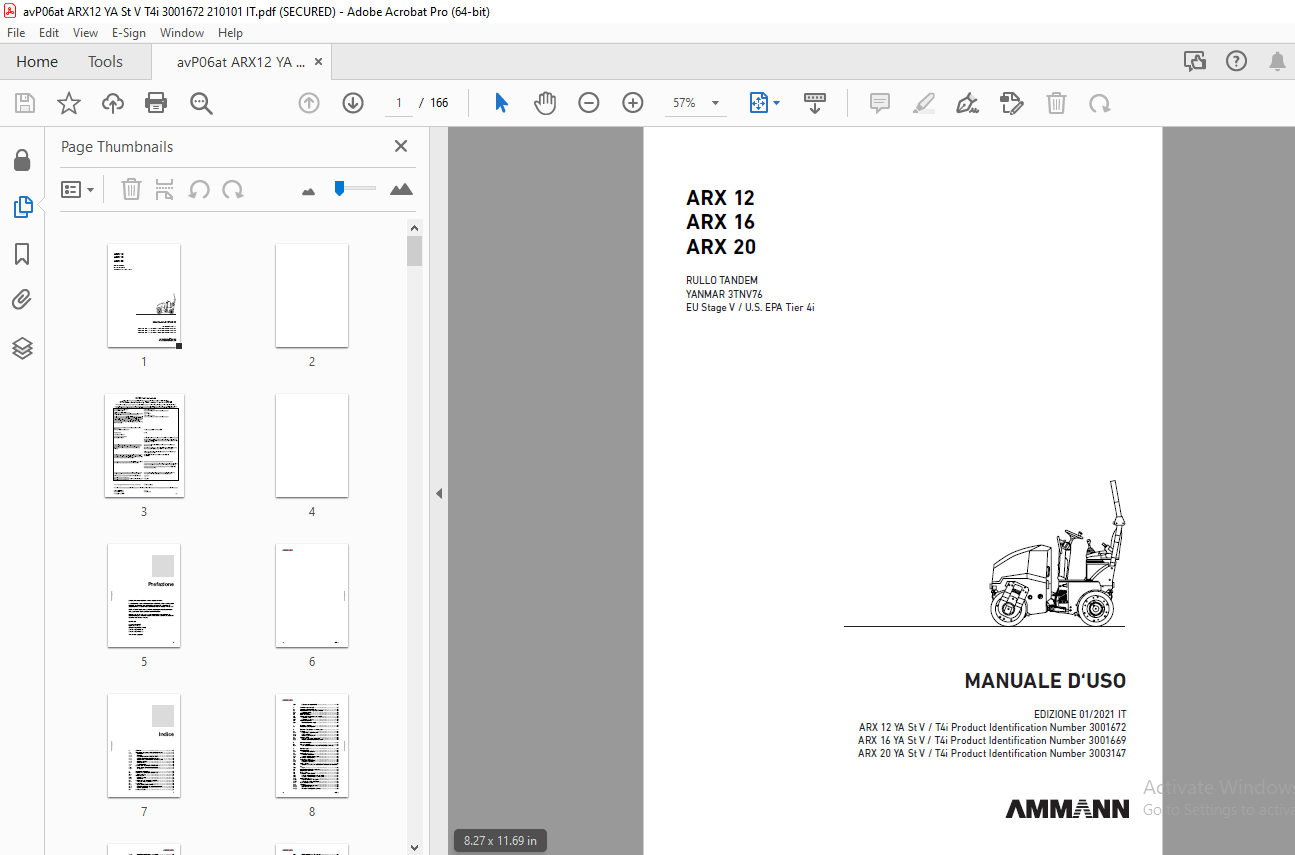Activate the Hand pan tool
1295x855 pixels.
pos(545,103)
